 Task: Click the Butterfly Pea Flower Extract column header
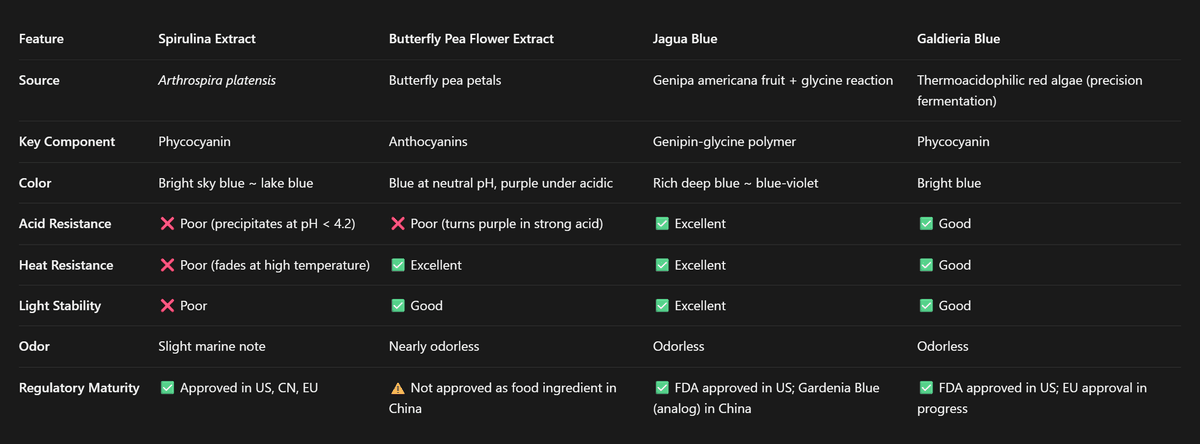pos(471,39)
